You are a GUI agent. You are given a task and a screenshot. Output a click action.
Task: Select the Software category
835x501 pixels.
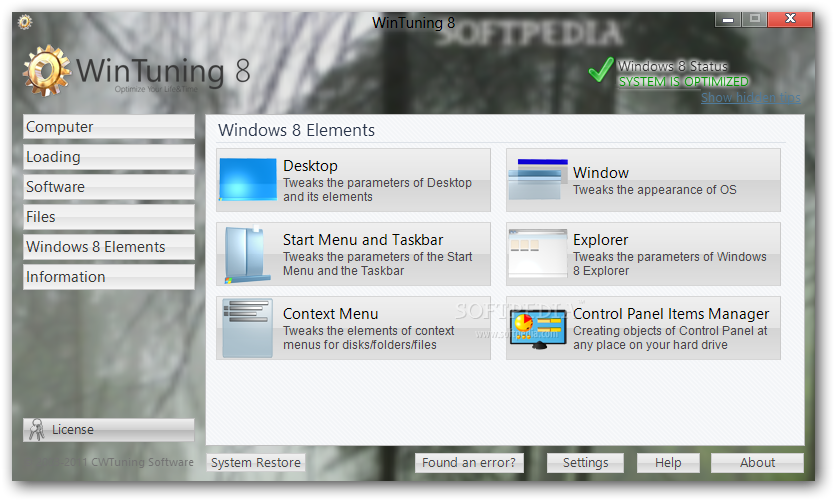pyautogui.click(x=109, y=187)
